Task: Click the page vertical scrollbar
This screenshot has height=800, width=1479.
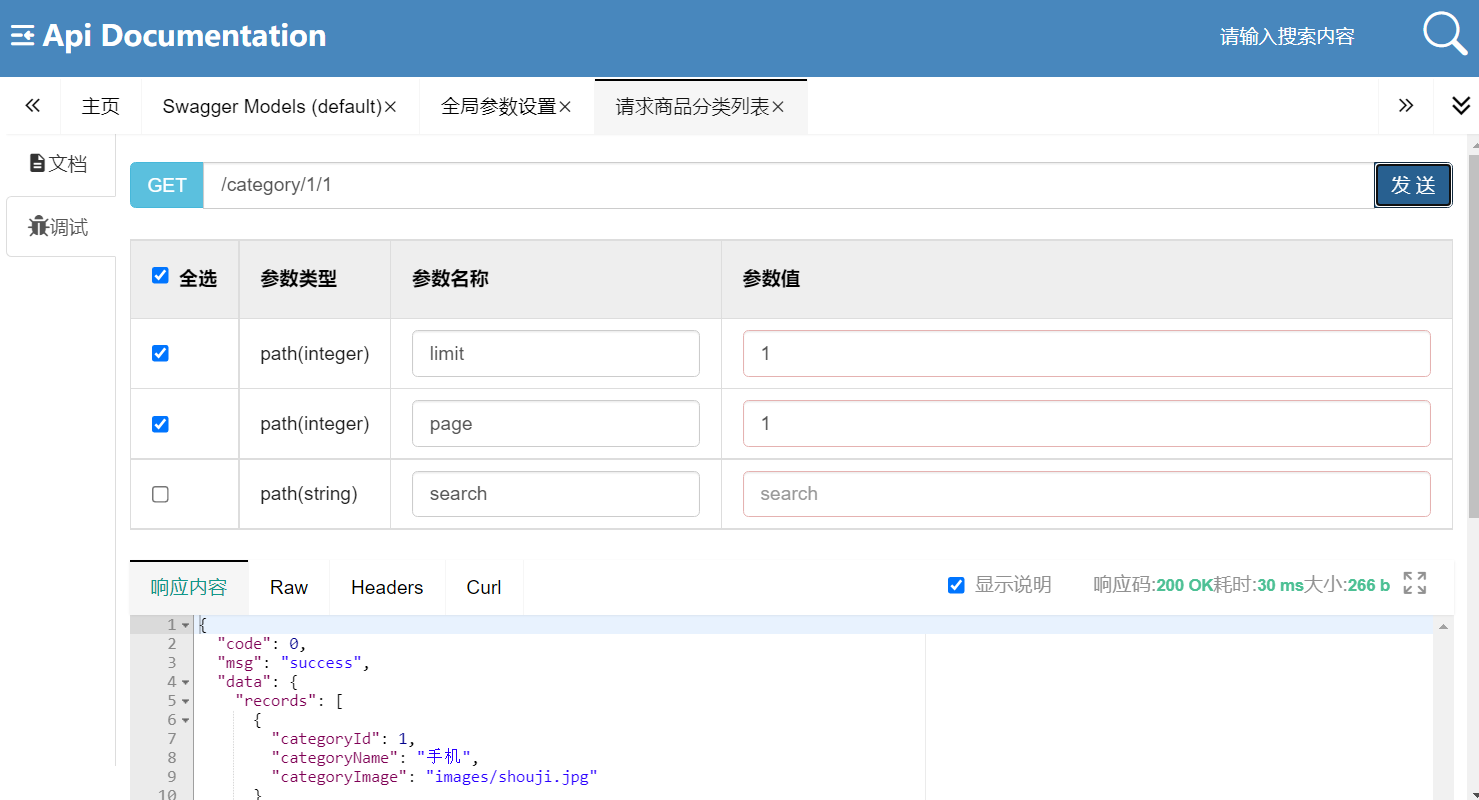Action: 1473,335
